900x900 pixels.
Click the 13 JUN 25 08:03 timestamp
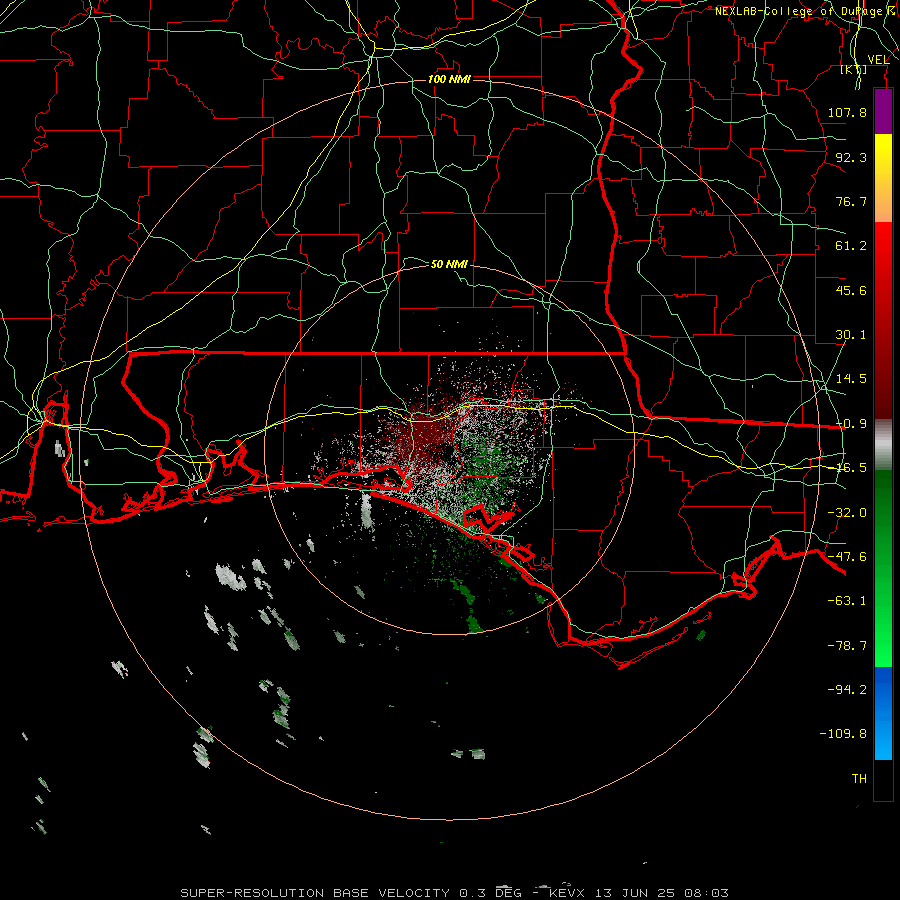[x=662, y=893]
